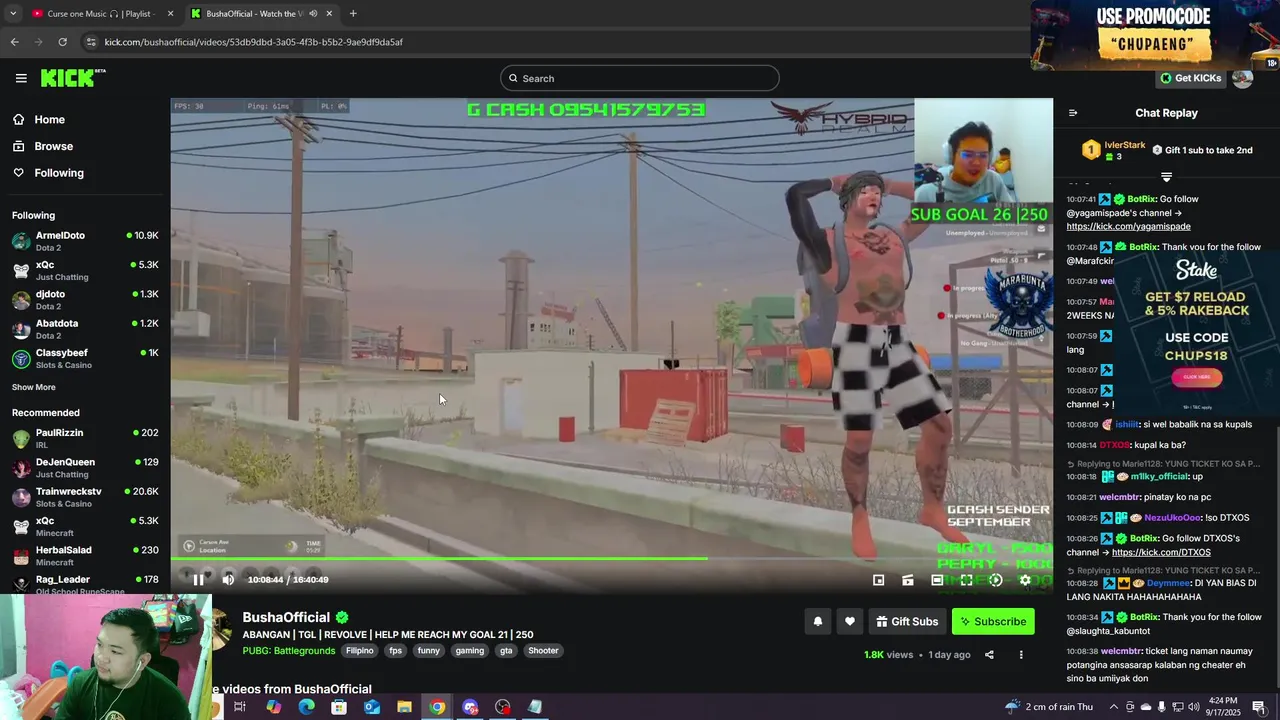Click the verified badge next to BushaOfficial

coord(342,618)
